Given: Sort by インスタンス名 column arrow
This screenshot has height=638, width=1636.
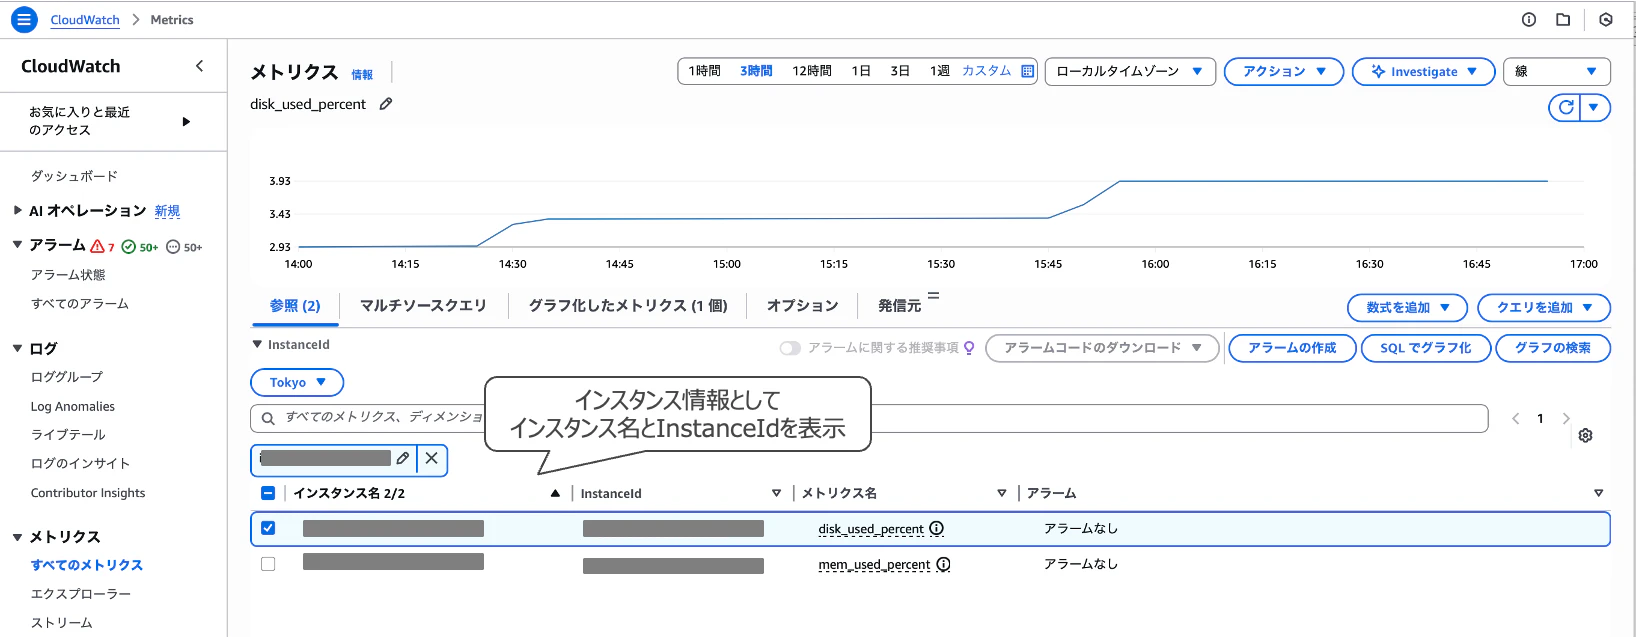Looking at the screenshot, I should 555,493.
